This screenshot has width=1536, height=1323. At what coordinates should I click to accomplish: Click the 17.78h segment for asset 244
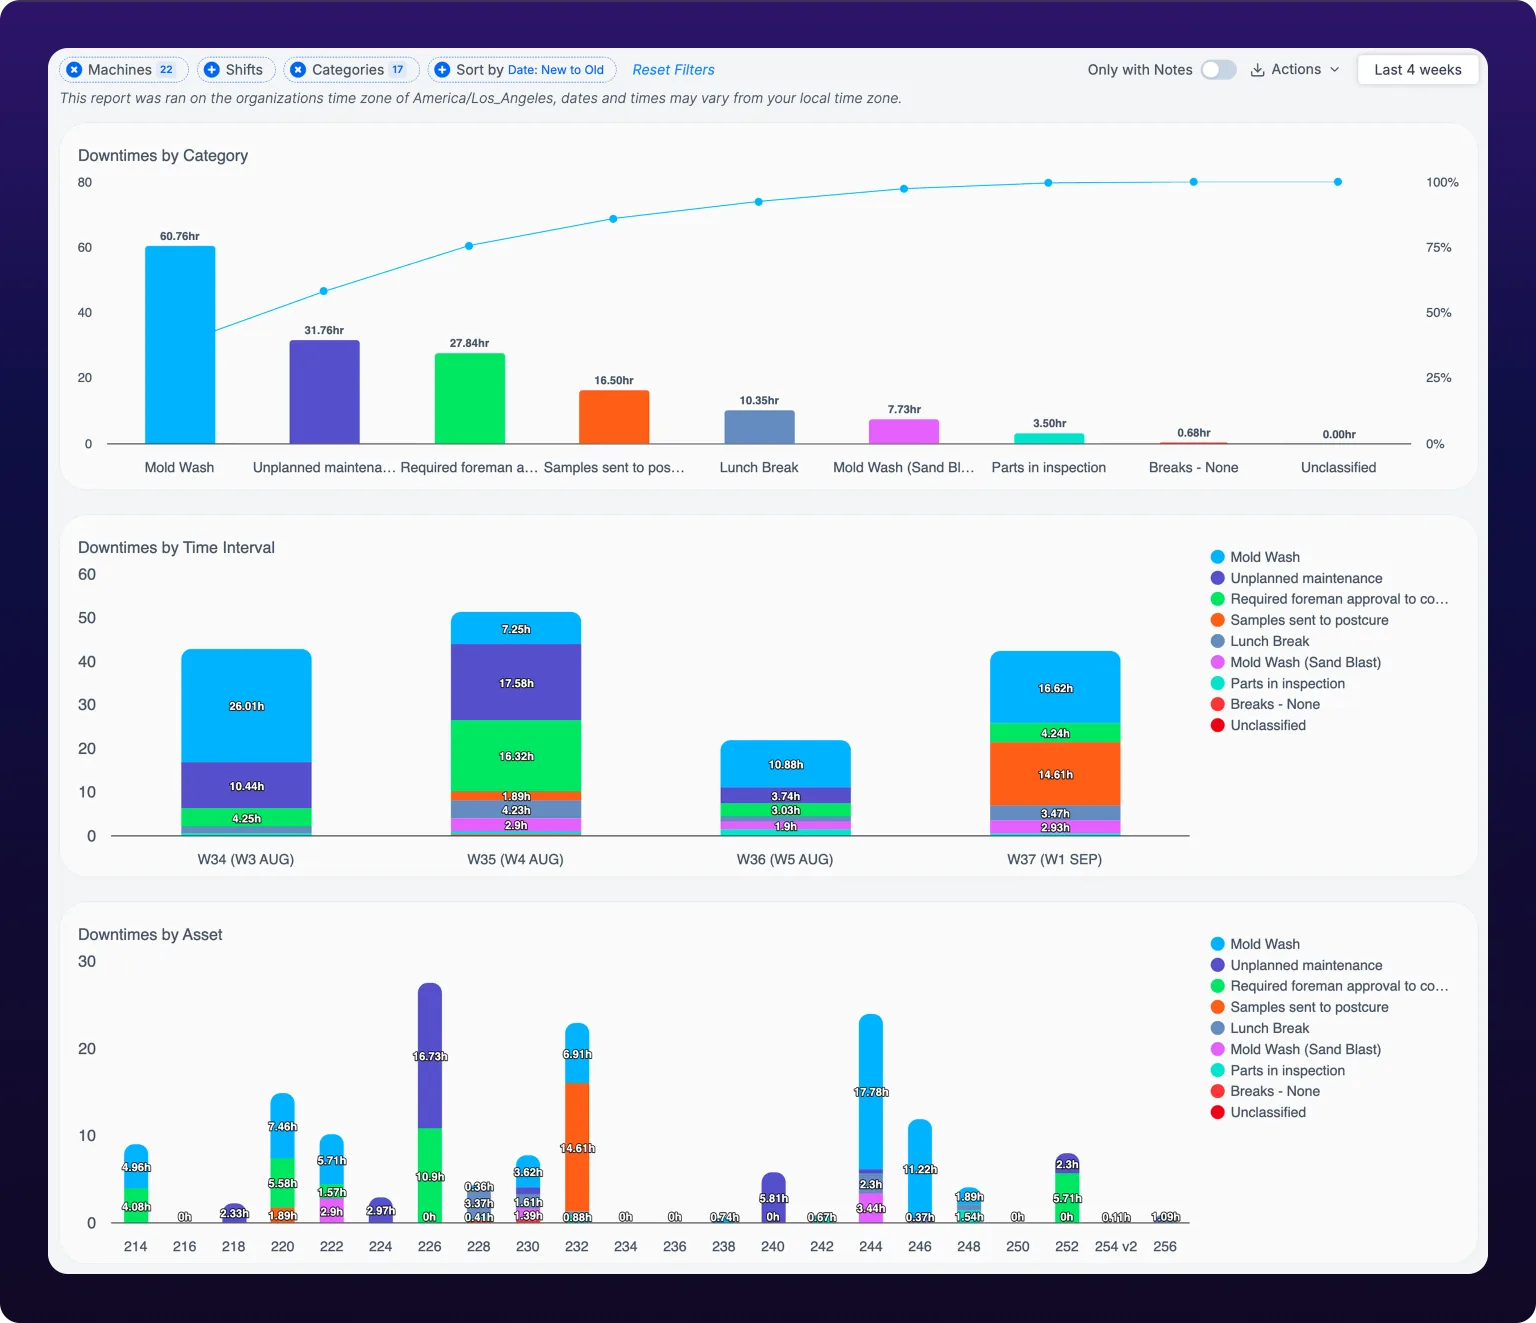tap(871, 1092)
